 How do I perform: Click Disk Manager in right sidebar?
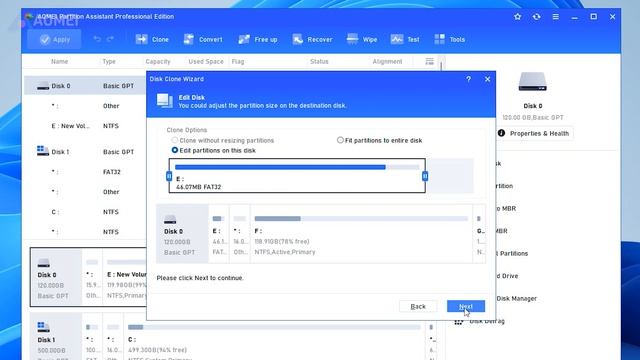click(x=516, y=299)
